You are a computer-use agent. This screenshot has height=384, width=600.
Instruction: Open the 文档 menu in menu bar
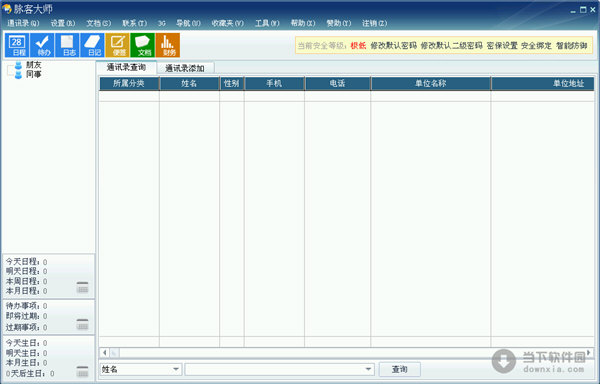[98, 23]
